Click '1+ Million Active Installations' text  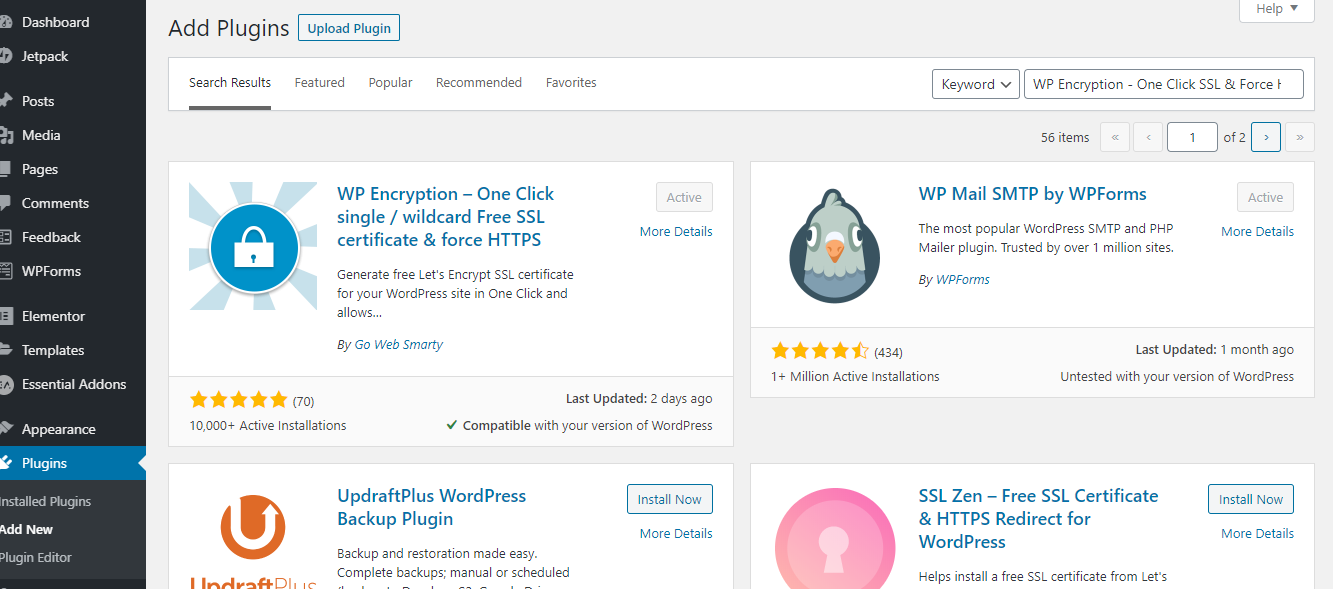pyautogui.click(x=855, y=376)
